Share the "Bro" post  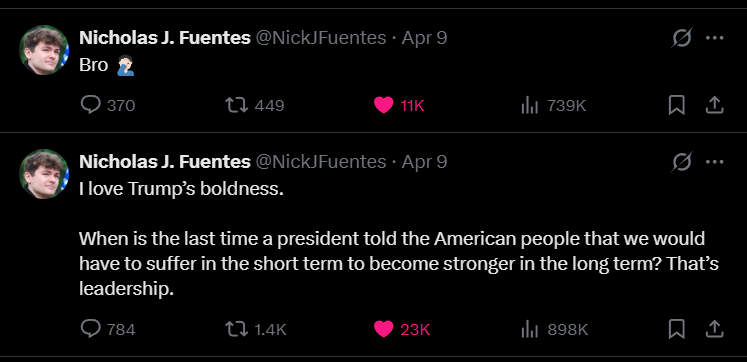[x=714, y=105]
